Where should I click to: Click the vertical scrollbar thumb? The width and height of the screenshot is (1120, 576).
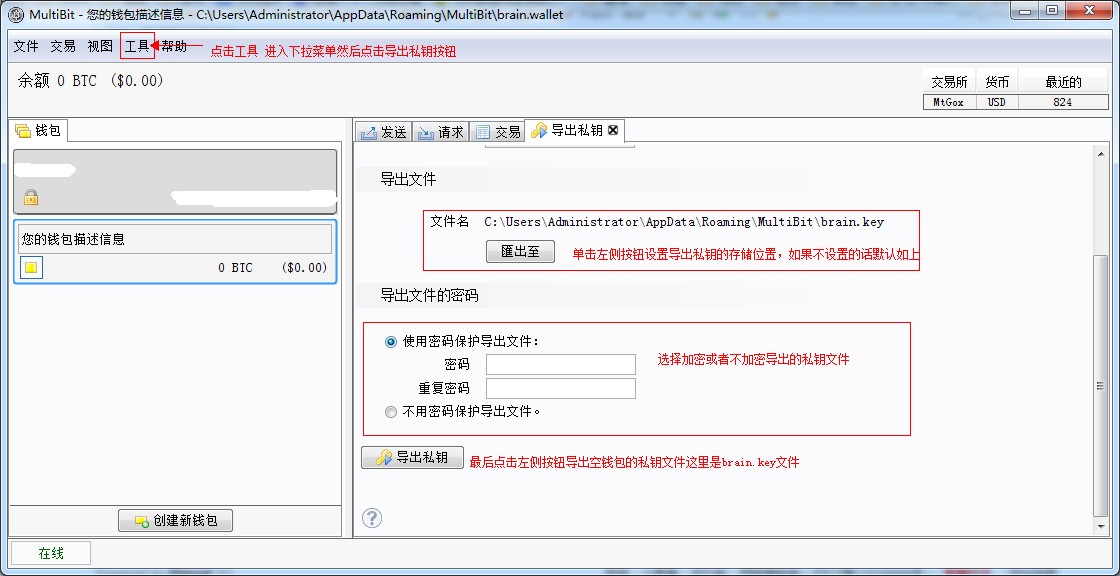(x=1101, y=386)
